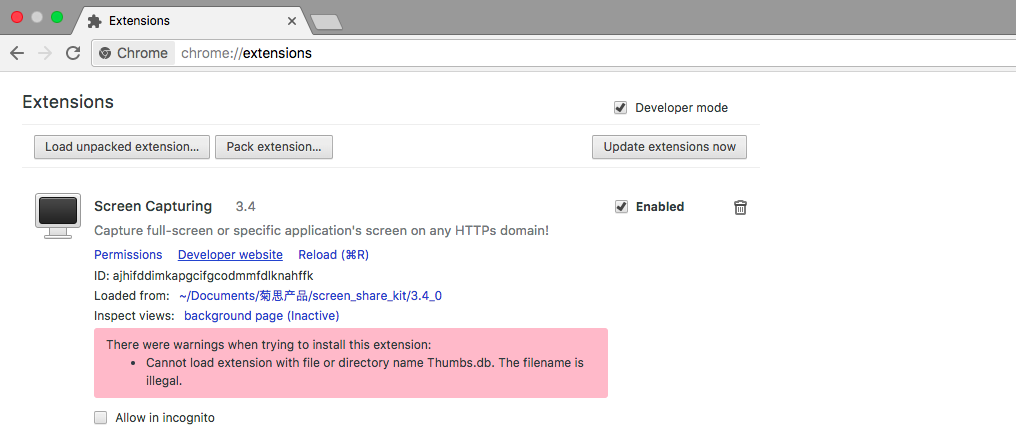Open the Developer website link
This screenshot has height=445, width=1016.
click(x=231, y=255)
